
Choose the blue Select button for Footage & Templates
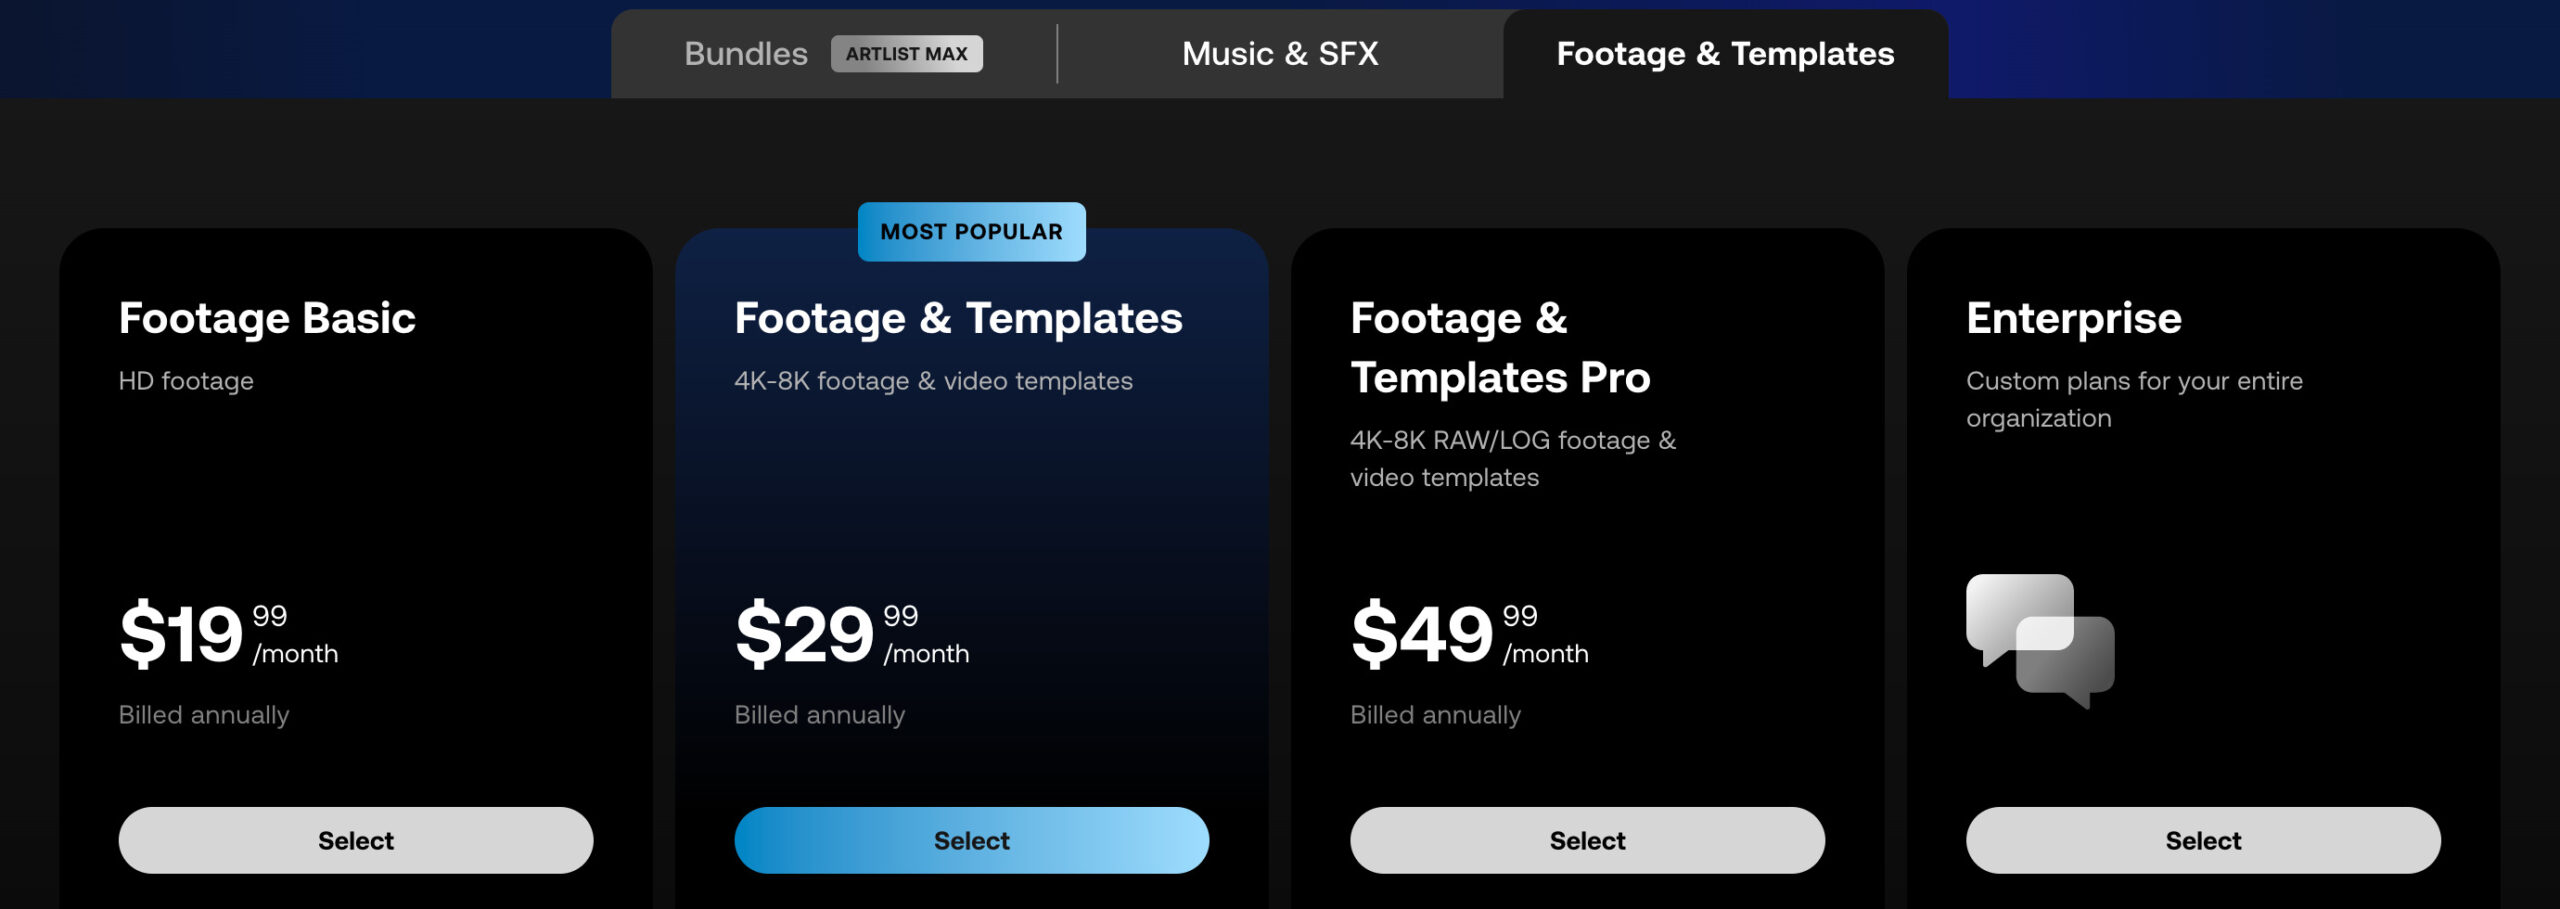click(971, 840)
